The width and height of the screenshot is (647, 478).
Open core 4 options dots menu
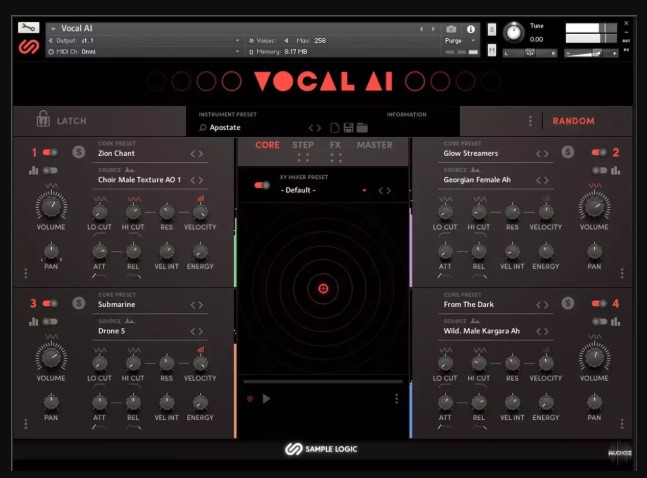pos(622,424)
